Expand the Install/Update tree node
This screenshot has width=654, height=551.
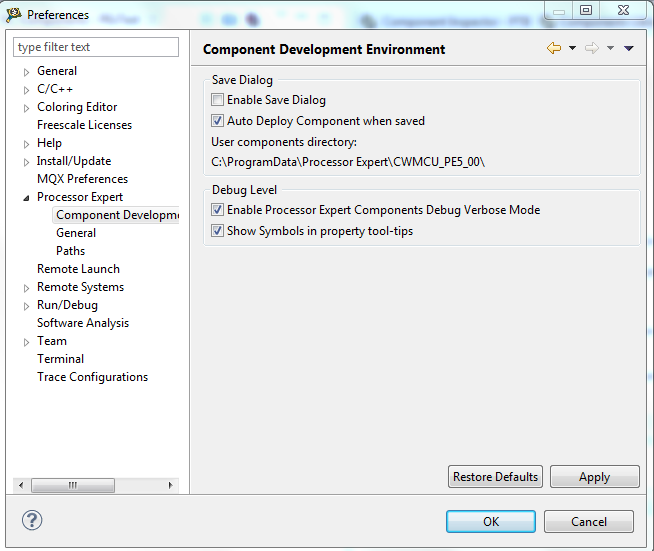point(26,162)
